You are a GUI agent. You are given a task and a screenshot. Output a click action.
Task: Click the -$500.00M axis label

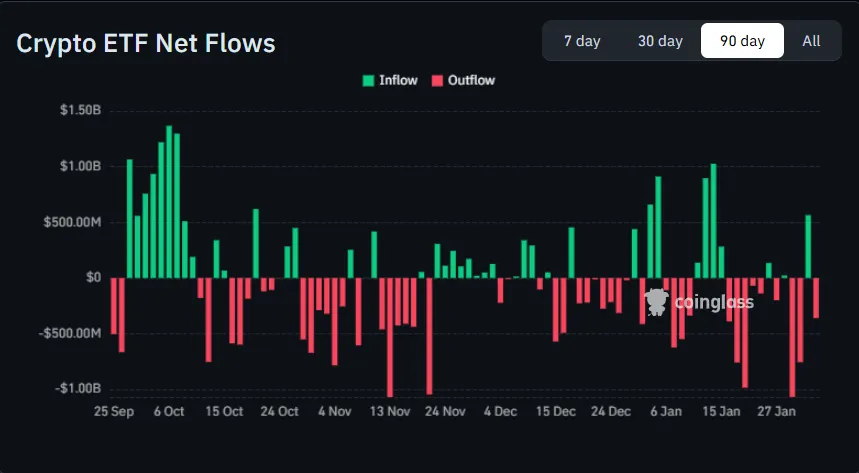(70, 333)
